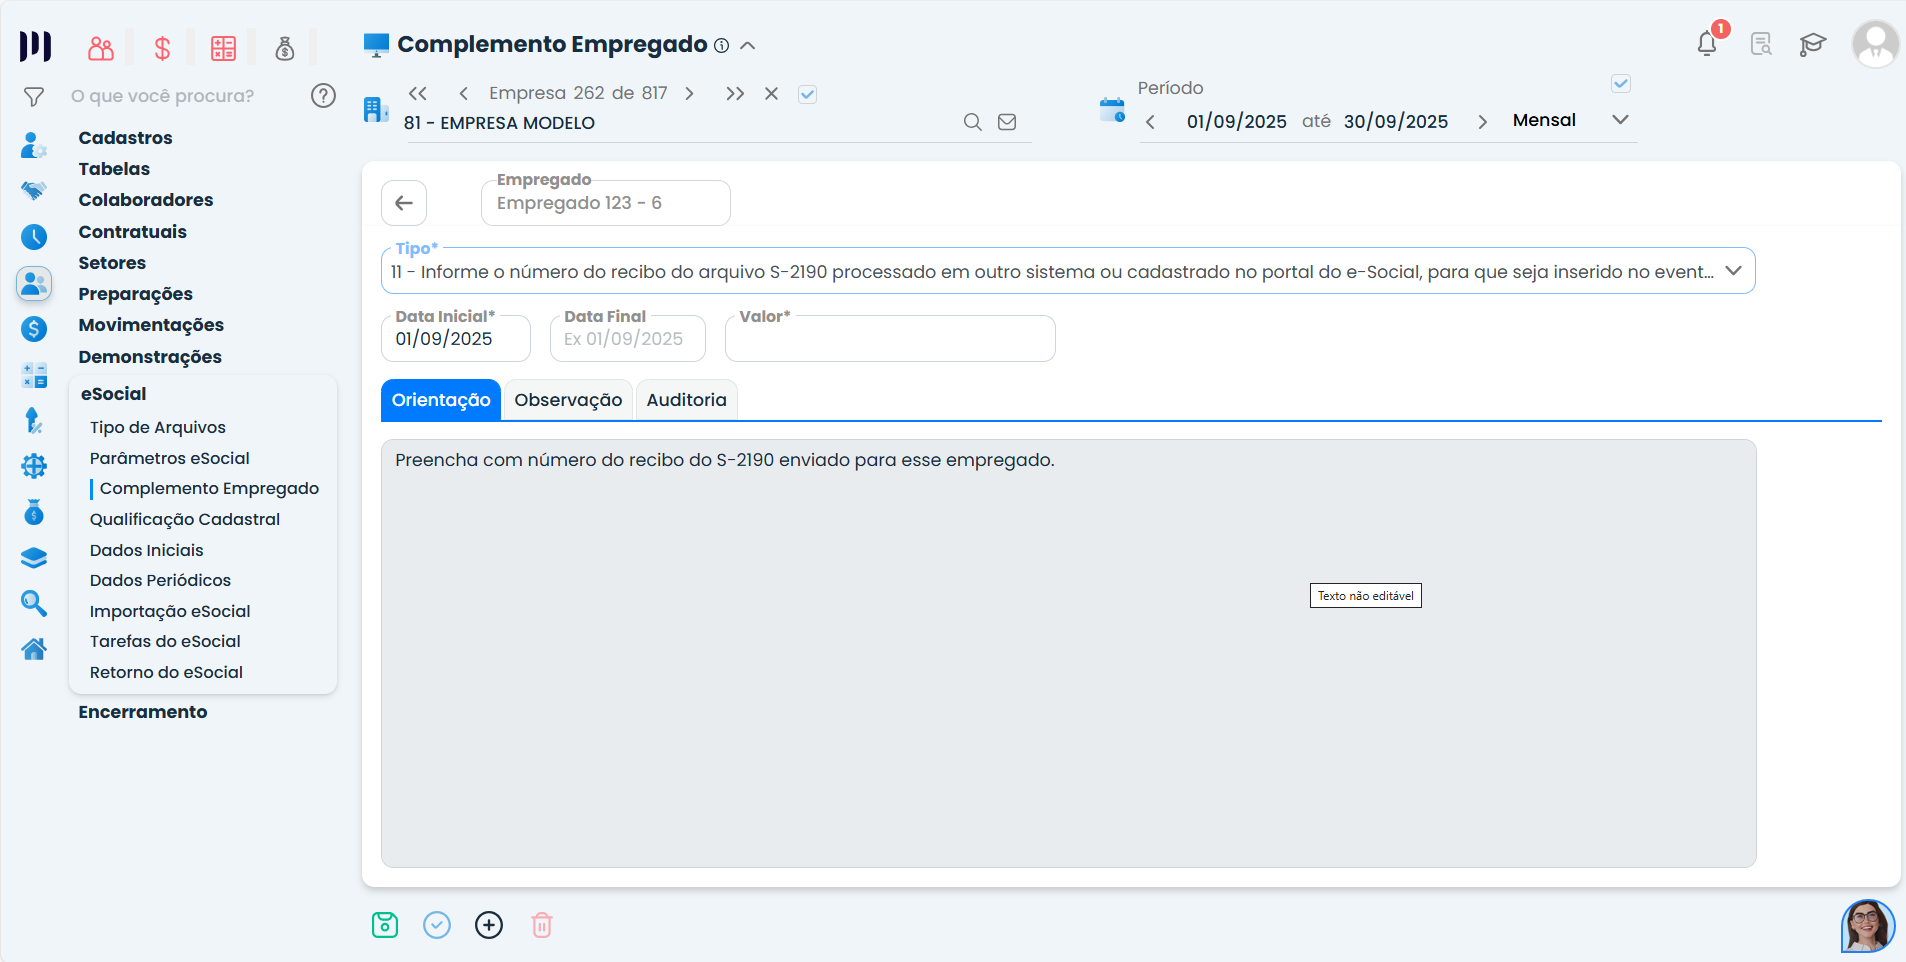Screen dimensions: 1906x962
Task: Select the highlighted two-people sidebar icon
Action: (34, 284)
